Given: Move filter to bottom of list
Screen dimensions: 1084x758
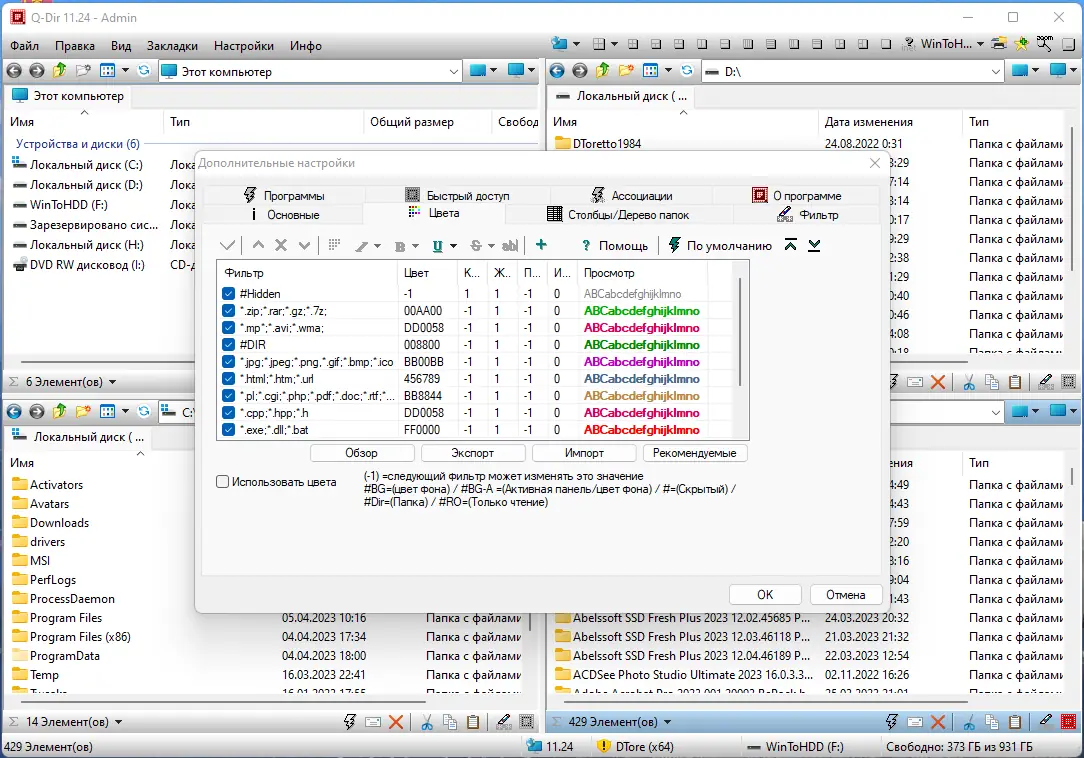Looking at the screenshot, I should pos(814,245).
